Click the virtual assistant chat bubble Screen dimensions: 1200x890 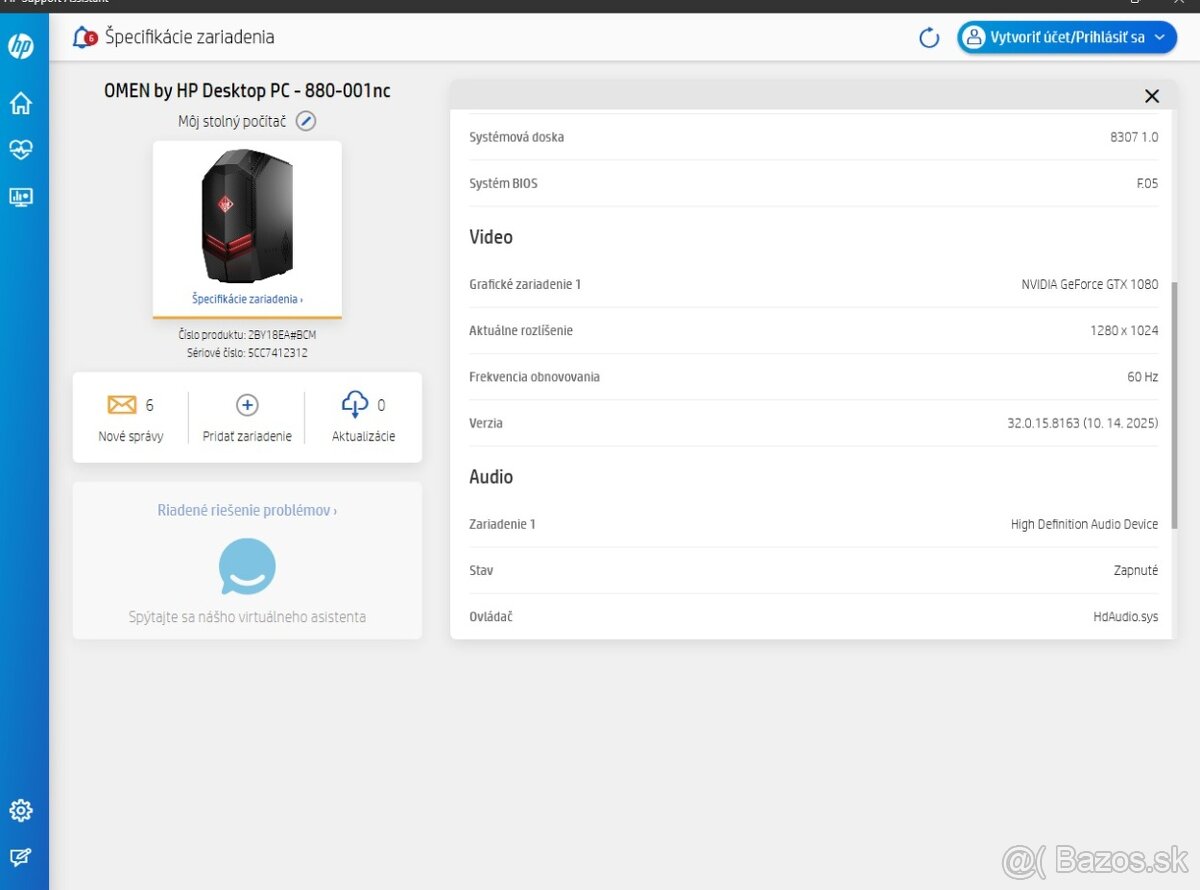247,567
